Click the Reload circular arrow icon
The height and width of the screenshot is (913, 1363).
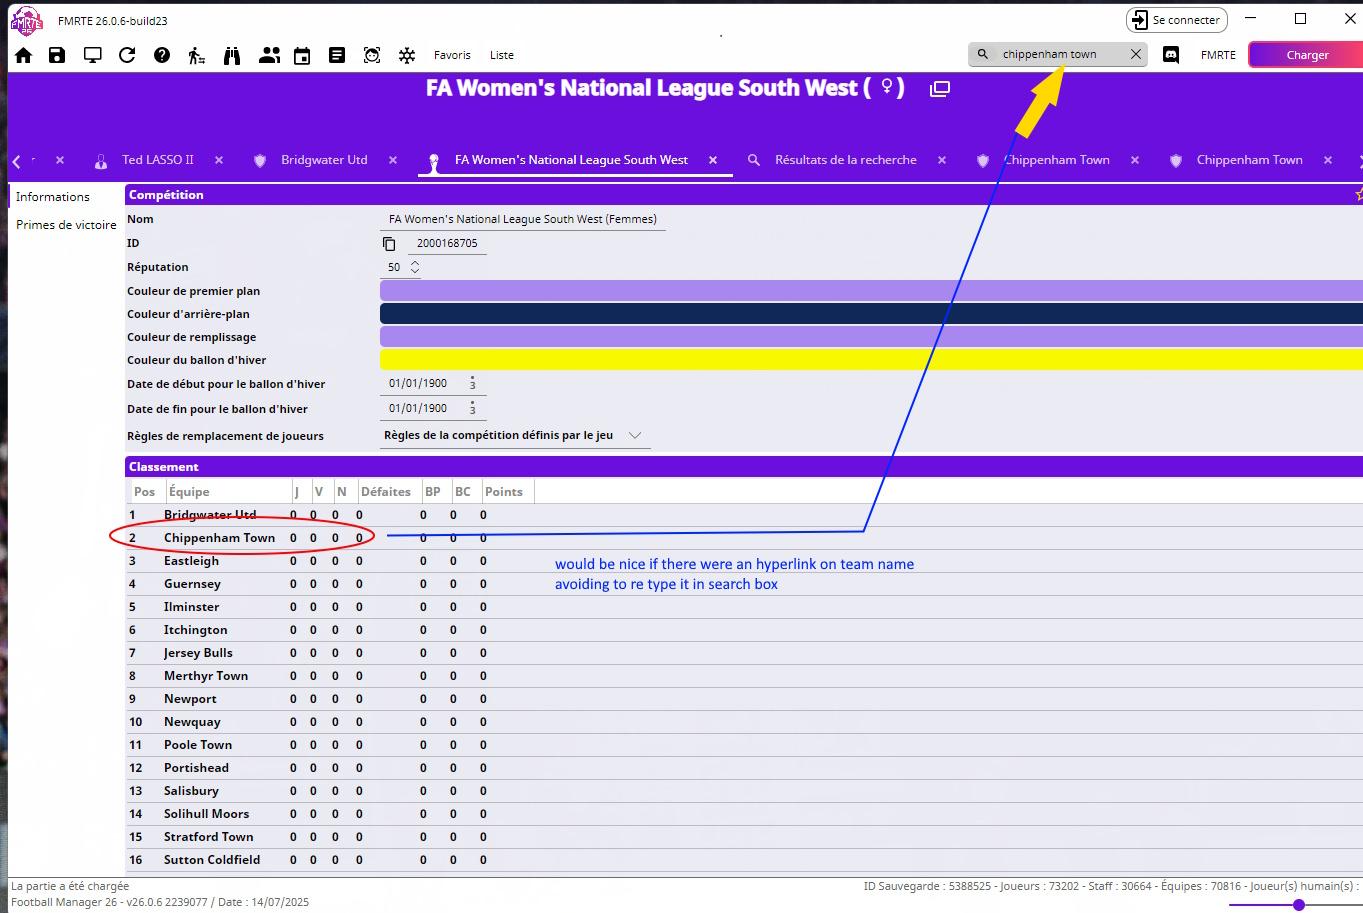coord(127,55)
